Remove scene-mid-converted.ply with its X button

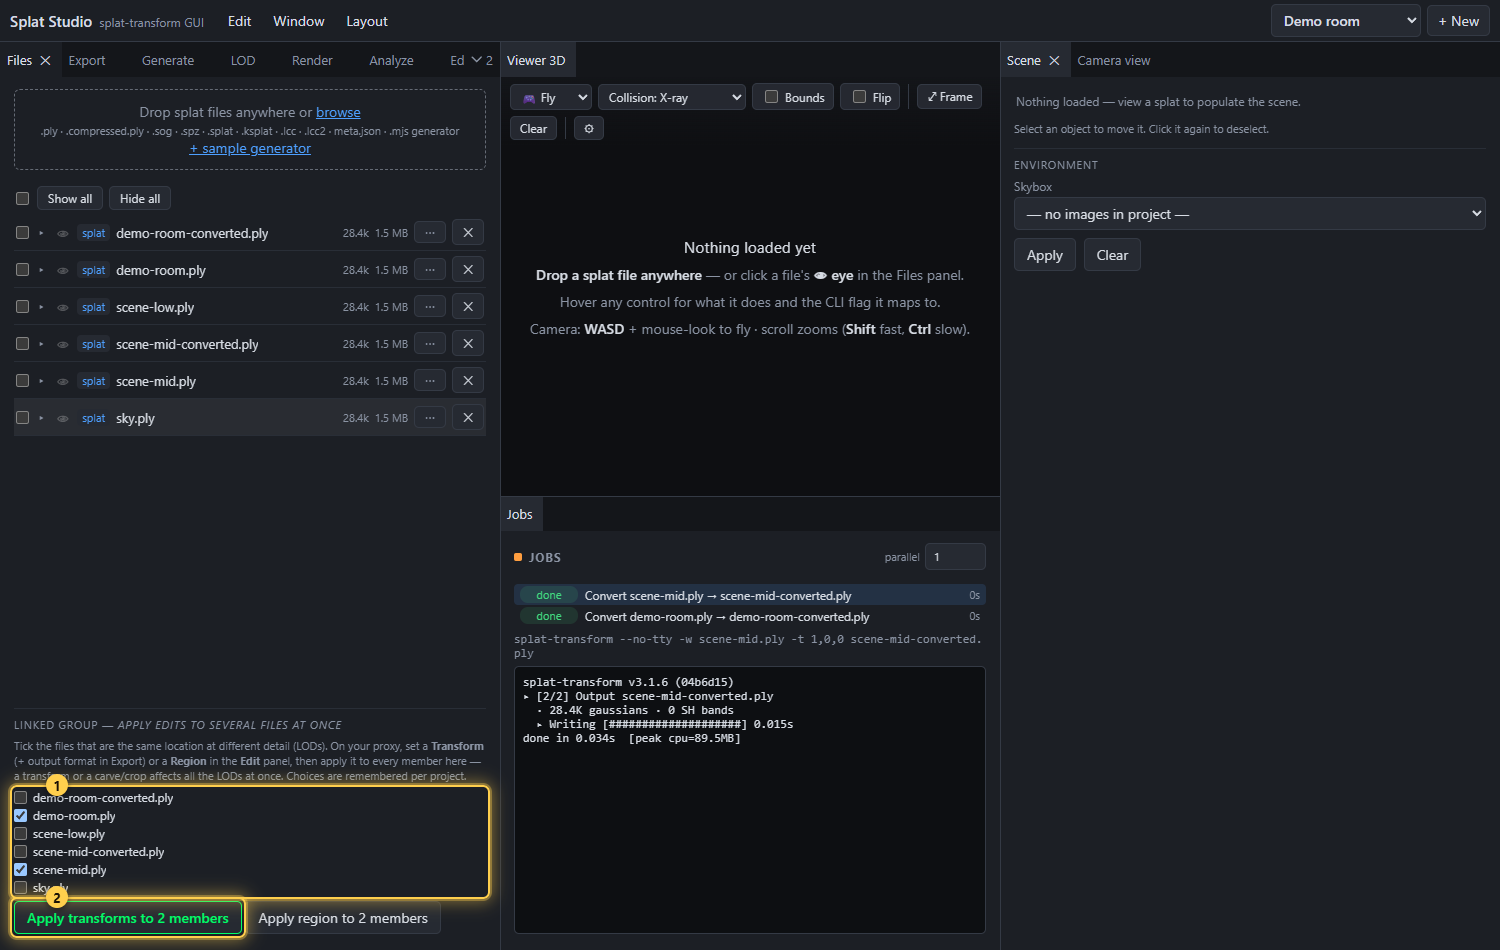(468, 344)
